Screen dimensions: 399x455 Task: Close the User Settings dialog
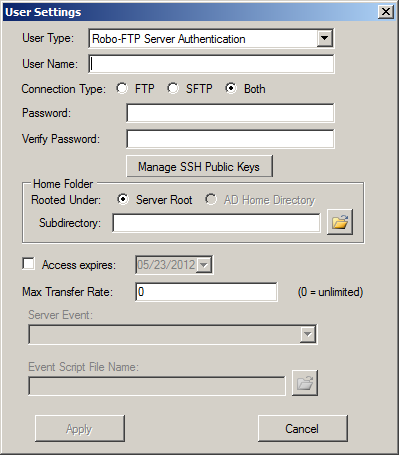386,12
